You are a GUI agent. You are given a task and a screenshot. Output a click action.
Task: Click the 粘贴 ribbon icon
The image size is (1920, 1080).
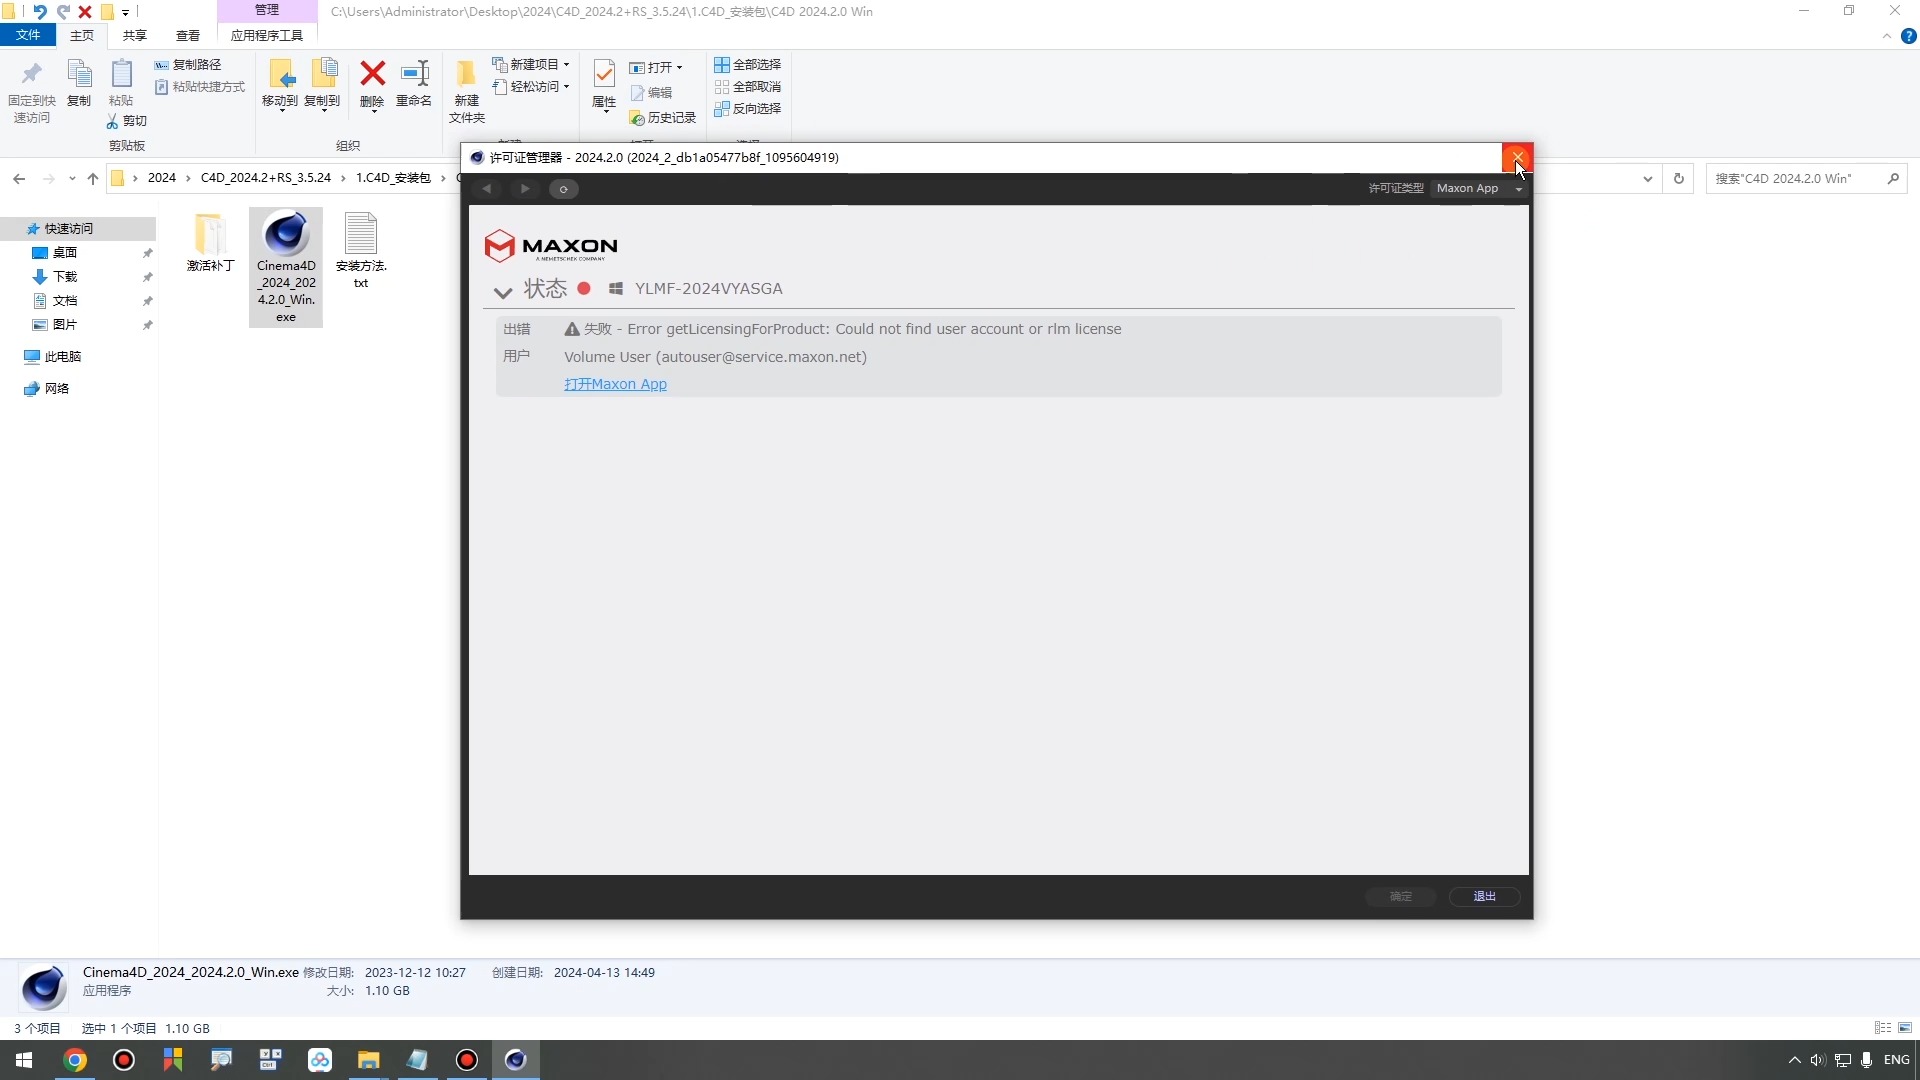click(x=121, y=74)
